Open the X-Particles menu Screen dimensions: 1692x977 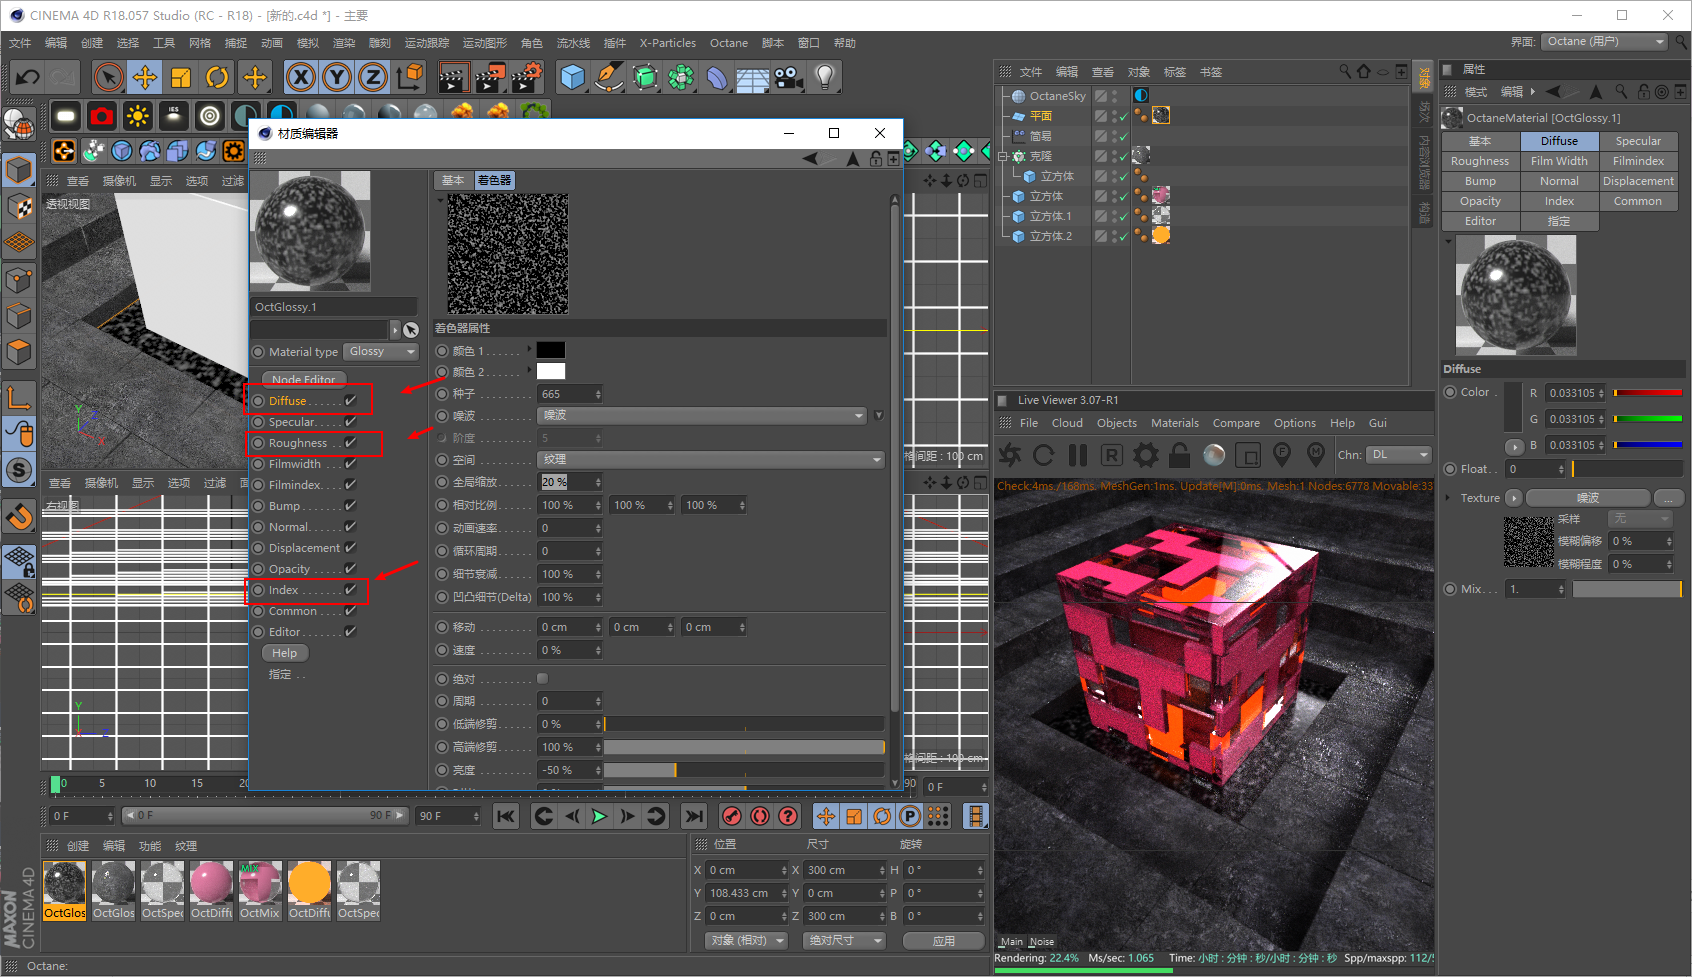click(667, 43)
